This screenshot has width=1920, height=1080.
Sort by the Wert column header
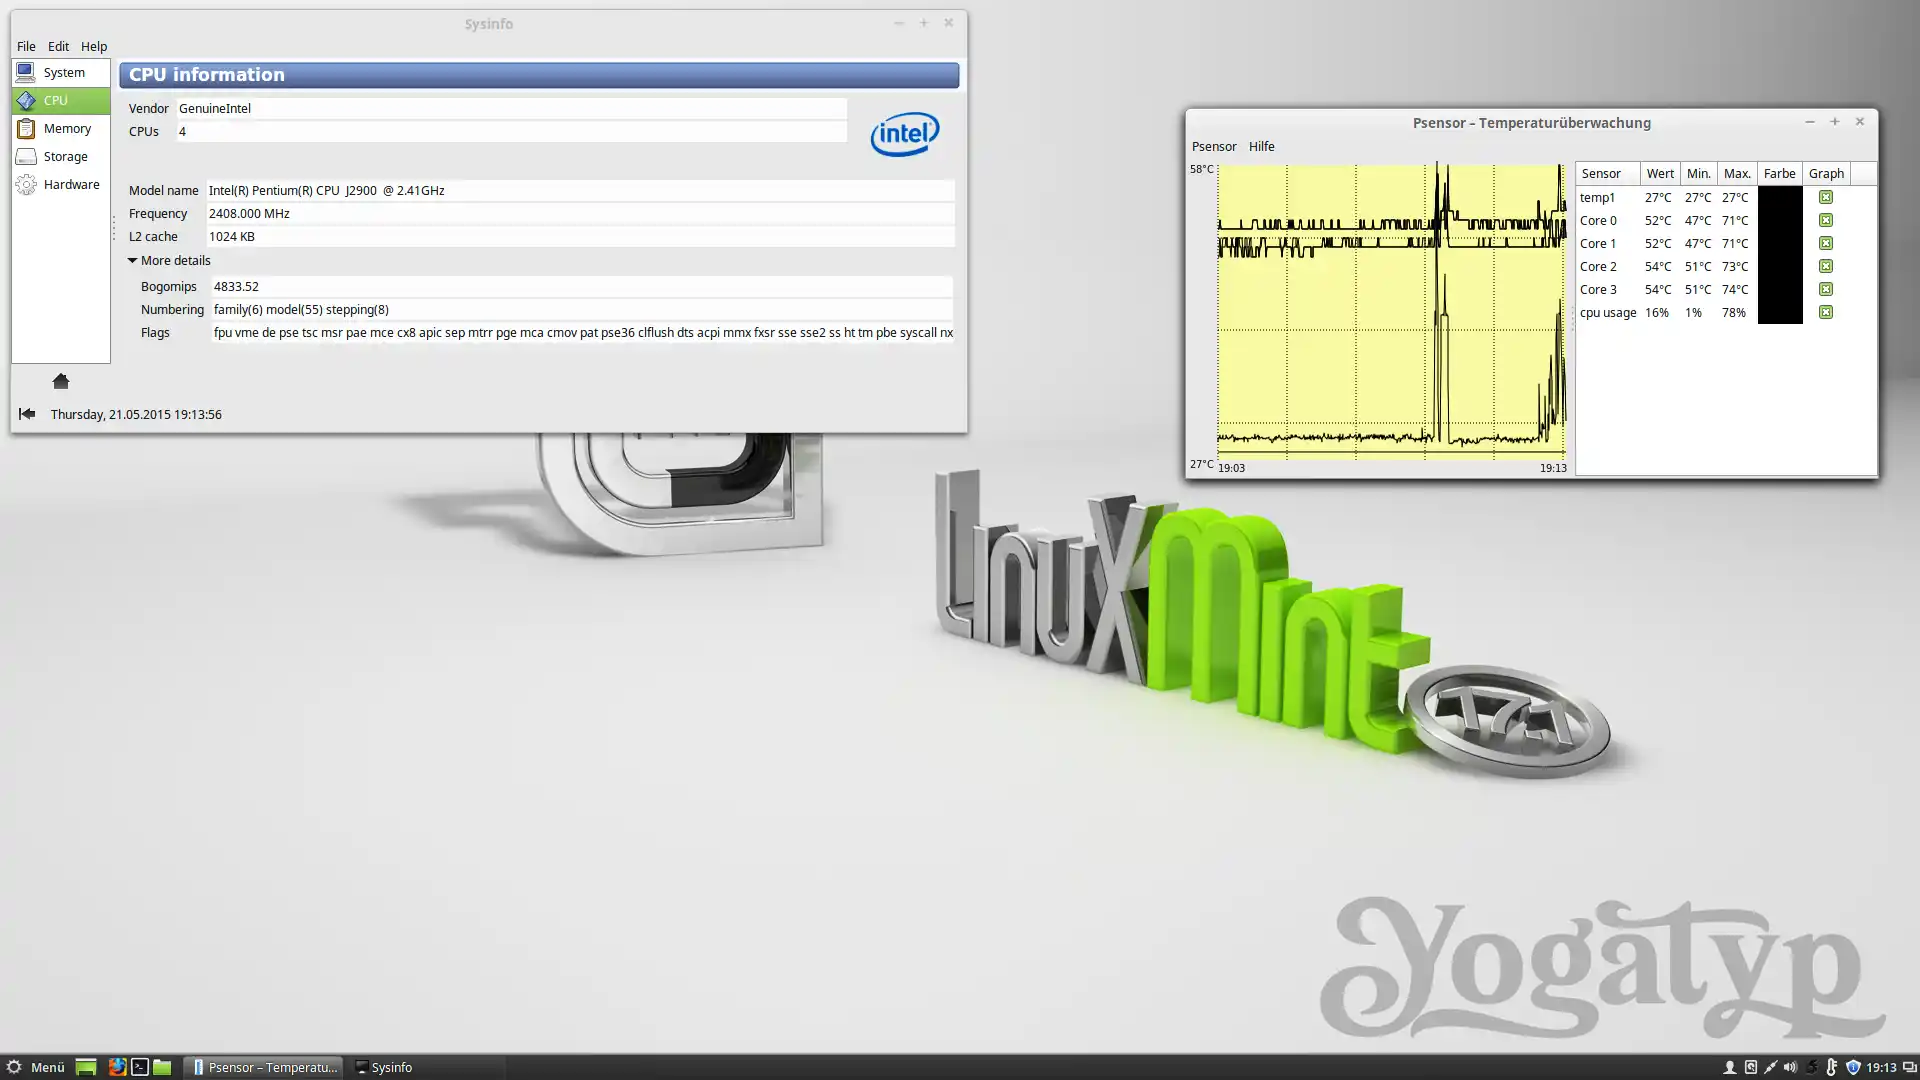pos(1660,173)
